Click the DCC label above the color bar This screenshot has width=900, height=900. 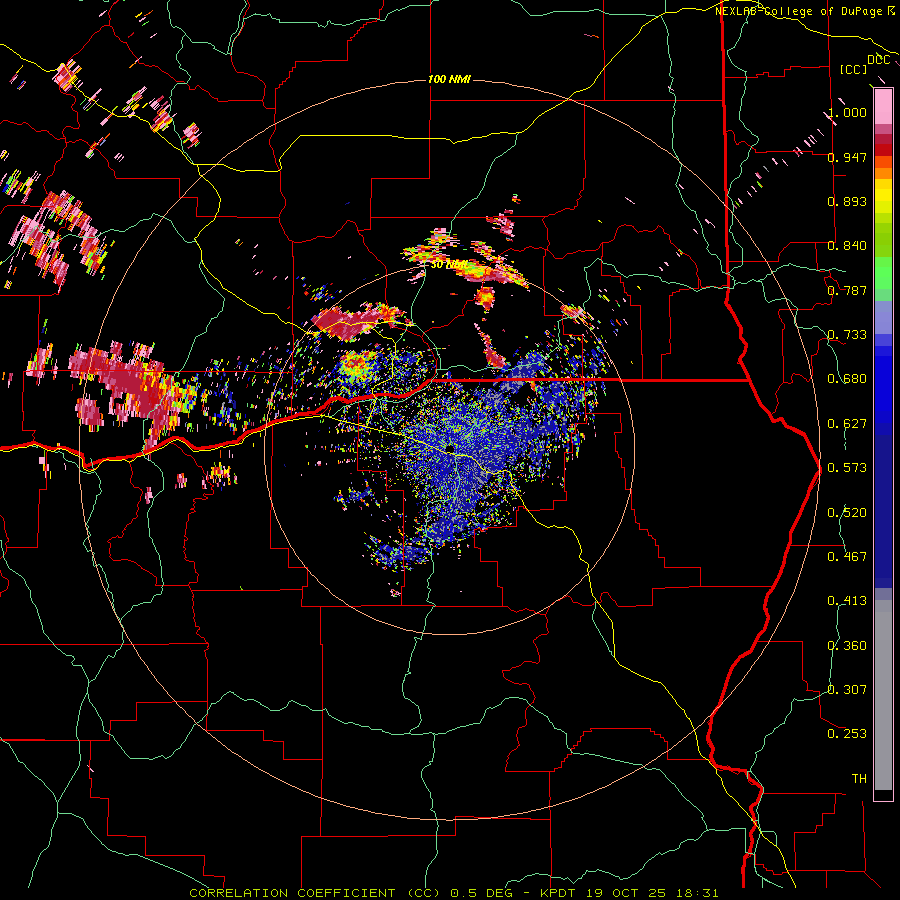(x=878, y=60)
